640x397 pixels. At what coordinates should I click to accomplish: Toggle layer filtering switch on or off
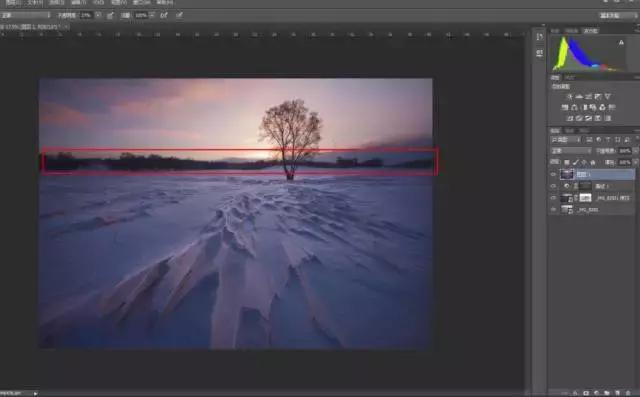638,139
